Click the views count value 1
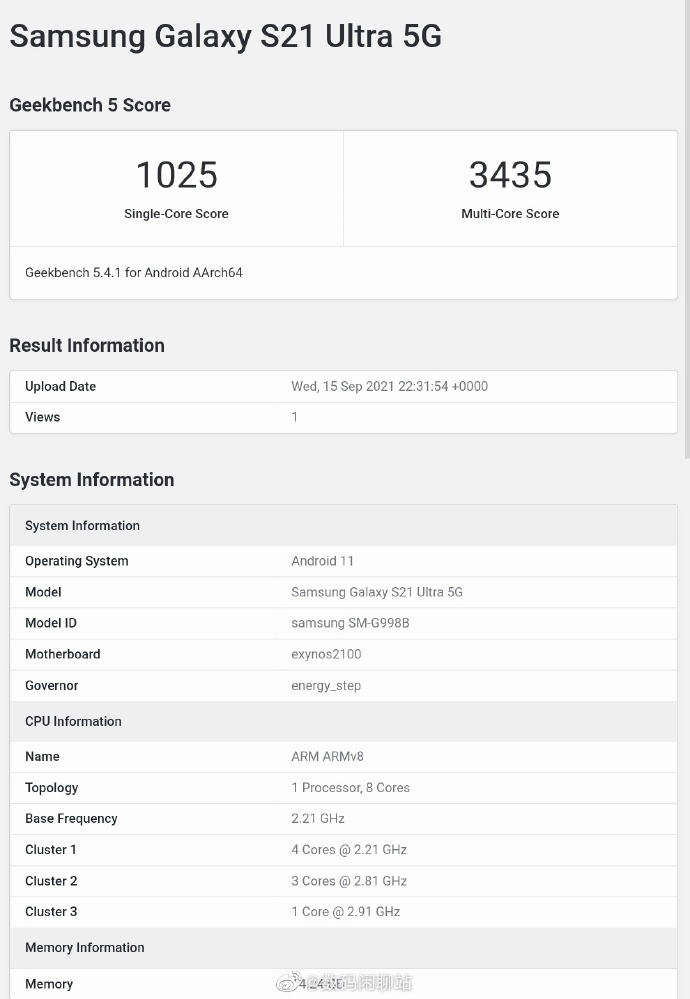The height and width of the screenshot is (999, 690). click(294, 417)
